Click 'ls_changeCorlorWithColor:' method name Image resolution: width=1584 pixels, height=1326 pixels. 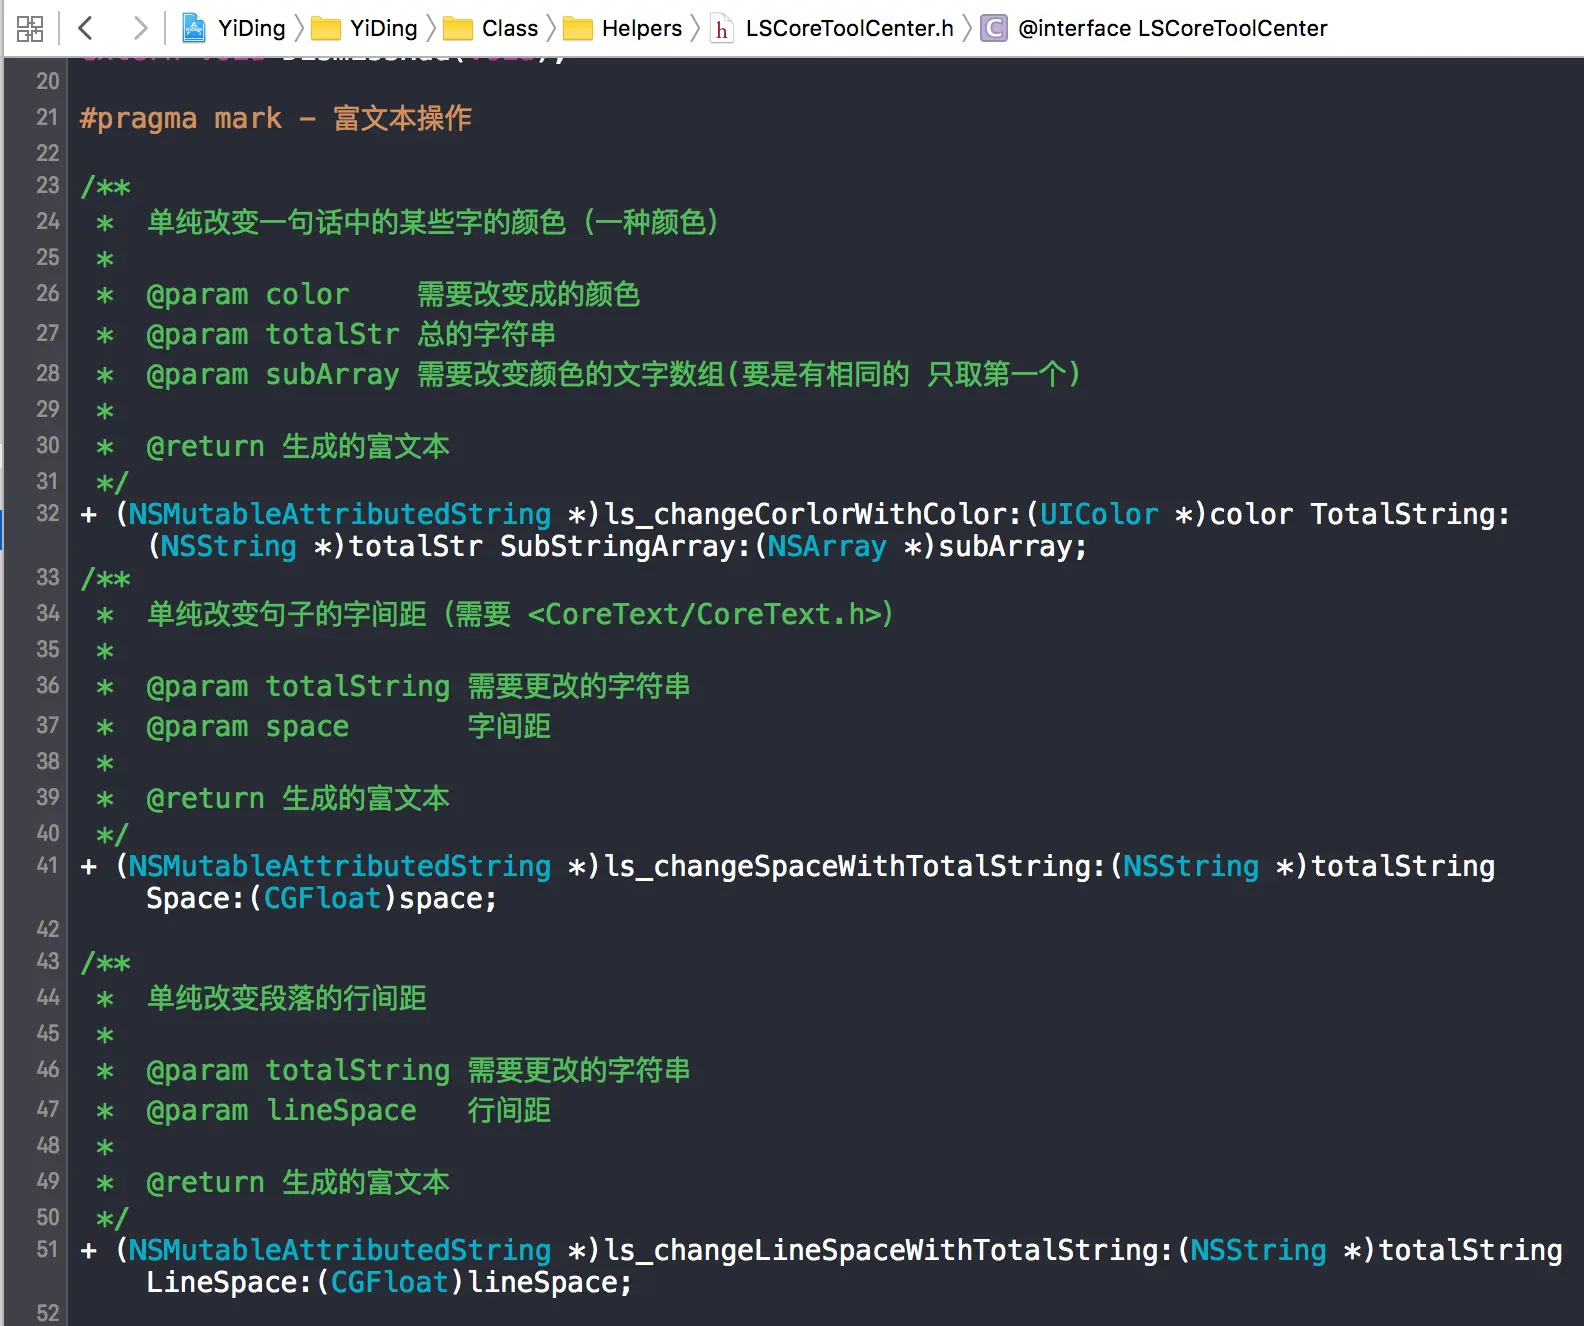click(x=813, y=514)
